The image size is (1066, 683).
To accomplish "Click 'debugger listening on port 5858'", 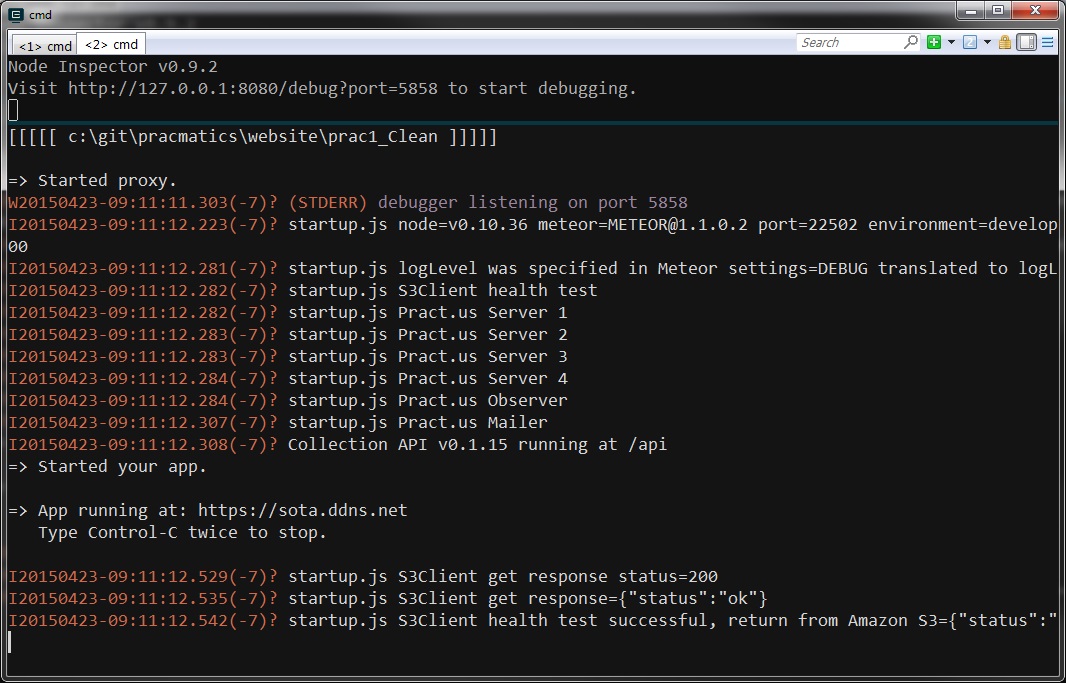I will point(533,203).
